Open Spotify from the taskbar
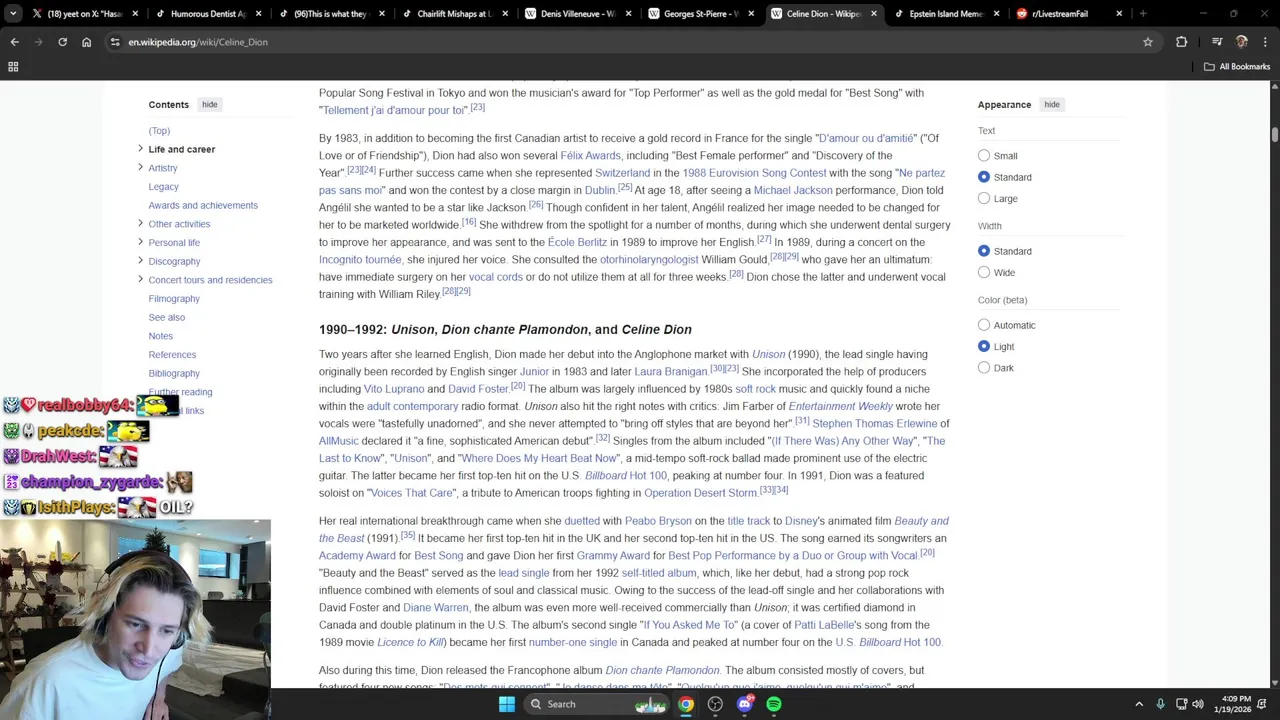This screenshot has width=1280, height=720. click(774, 704)
